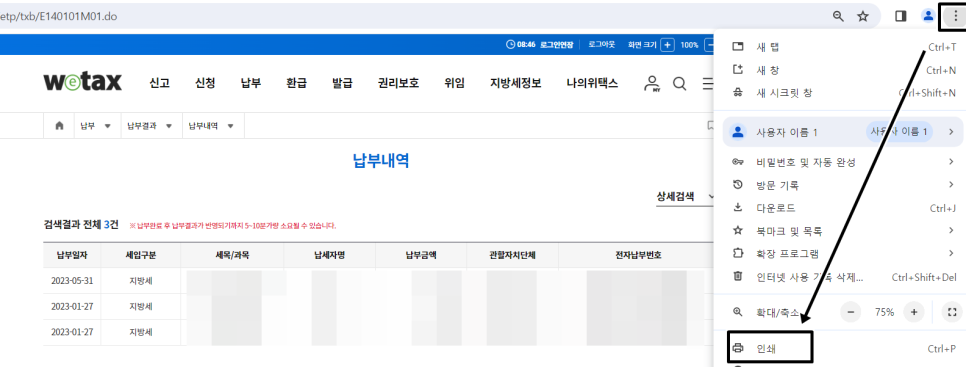Click the wetax logo
Viewport: 966px width, 367px height.
(x=83, y=82)
